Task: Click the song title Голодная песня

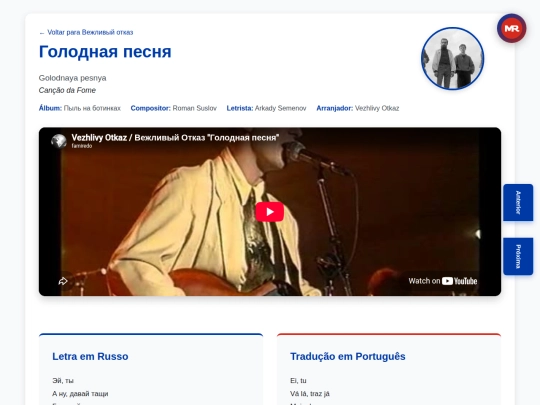Action: [105, 52]
